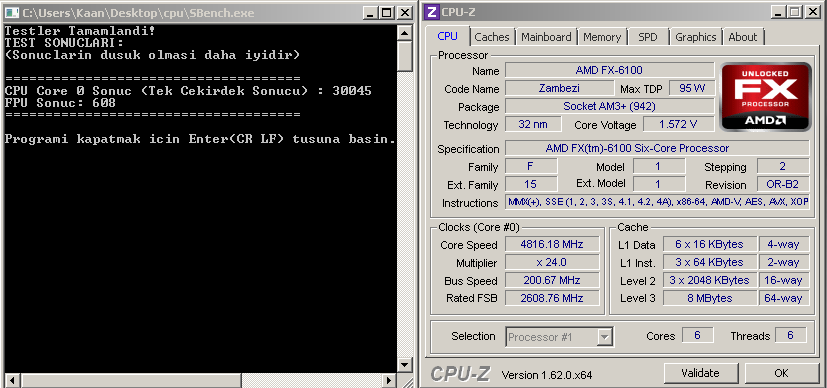
Task: Click the Level 3 64-way associativity value
Action: (x=783, y=298)
